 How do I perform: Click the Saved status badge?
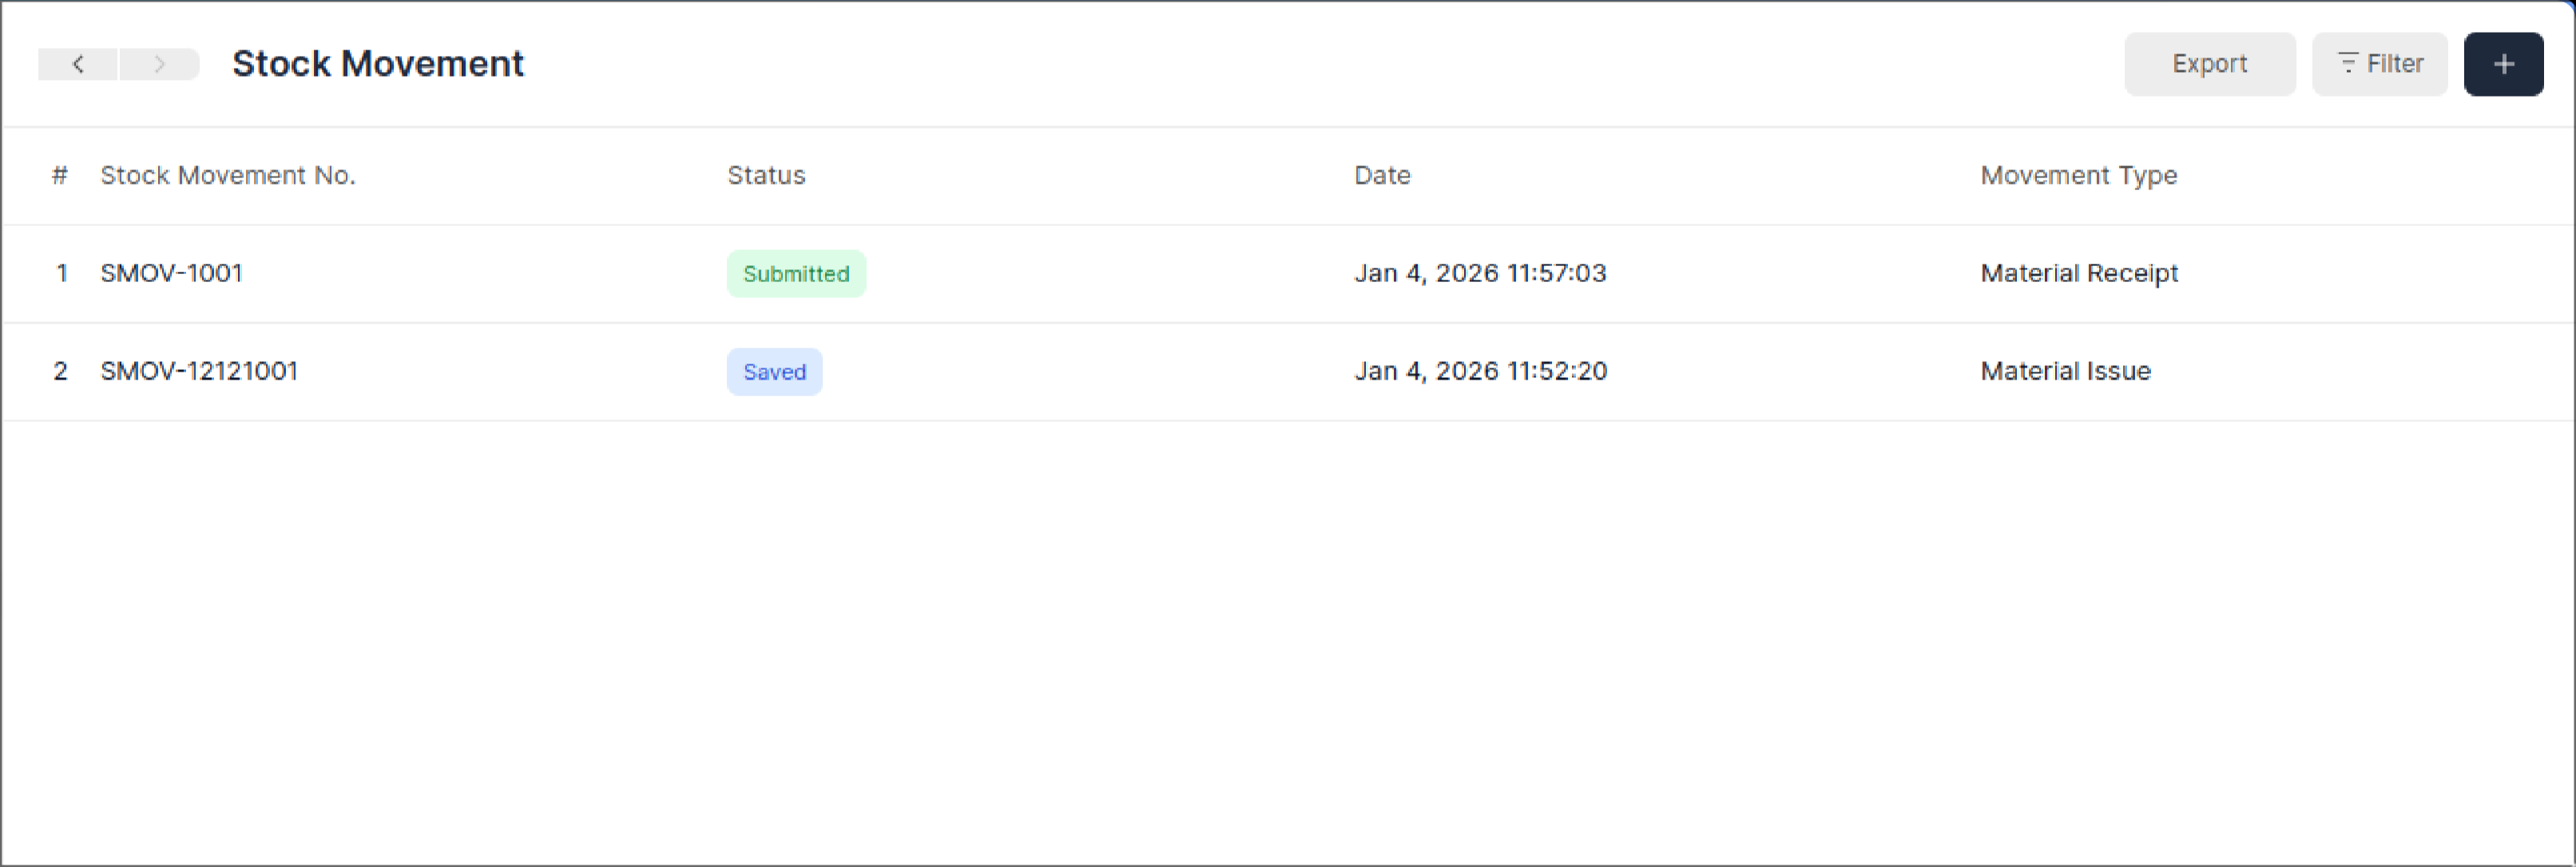click(774, 371)
